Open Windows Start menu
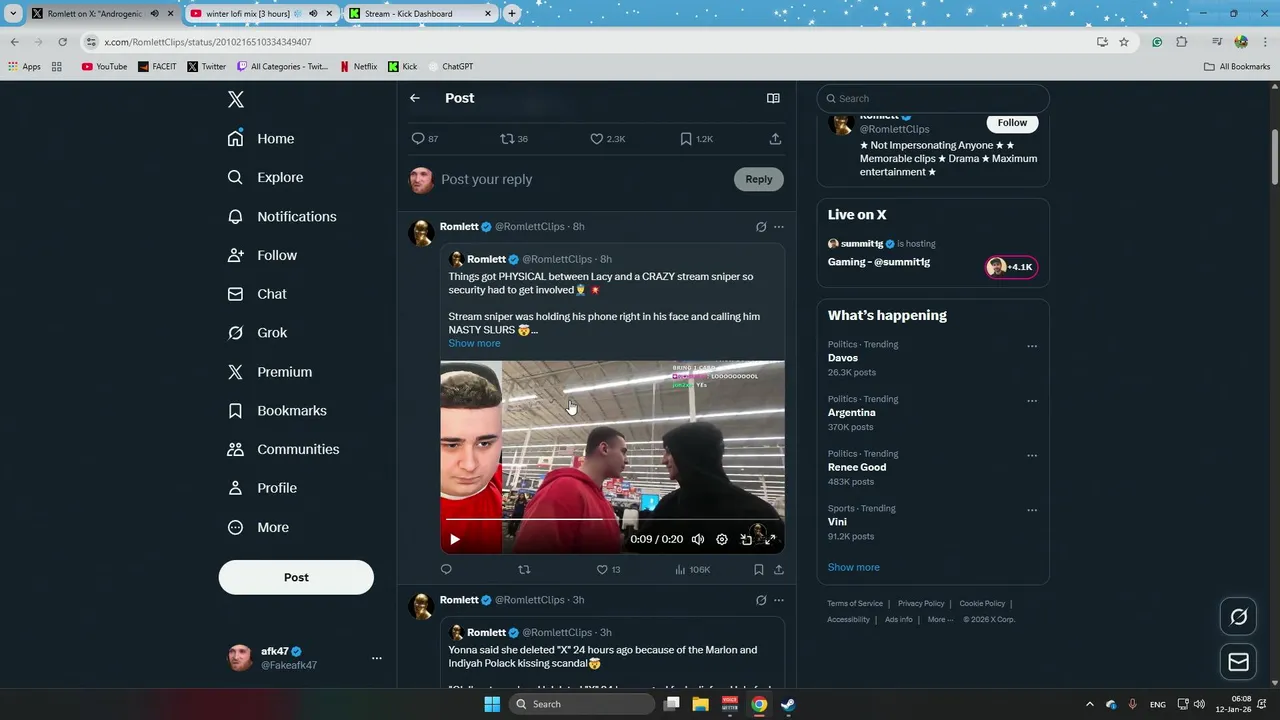The image size is (1280, 720). [x=492, y=704]
